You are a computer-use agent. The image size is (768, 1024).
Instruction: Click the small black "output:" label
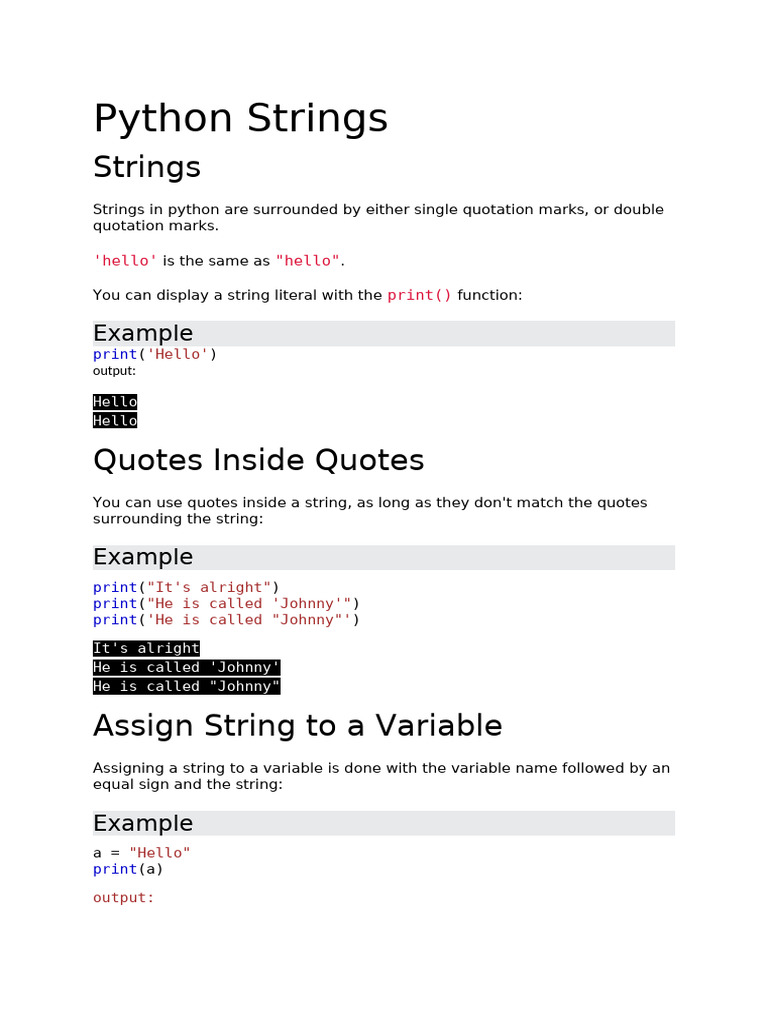114,371
